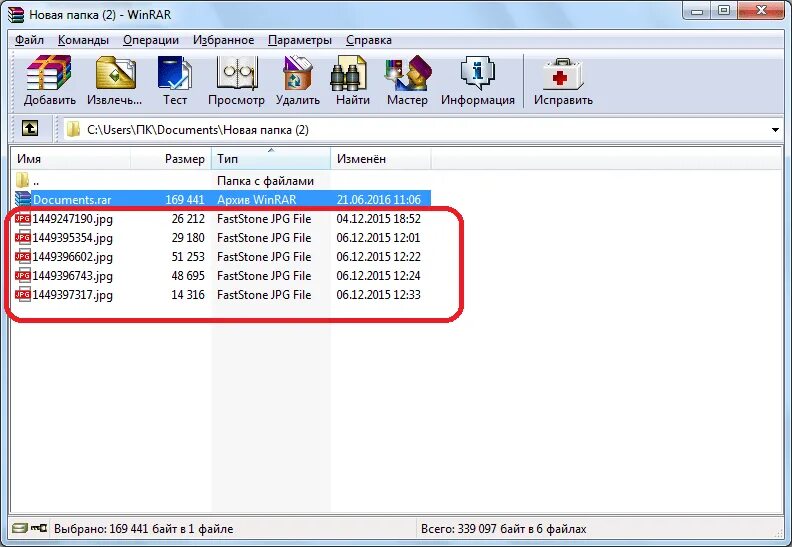Click status text Всего: 339 097 байт
This screenshot has width=792, height=547.
(504, 529)
